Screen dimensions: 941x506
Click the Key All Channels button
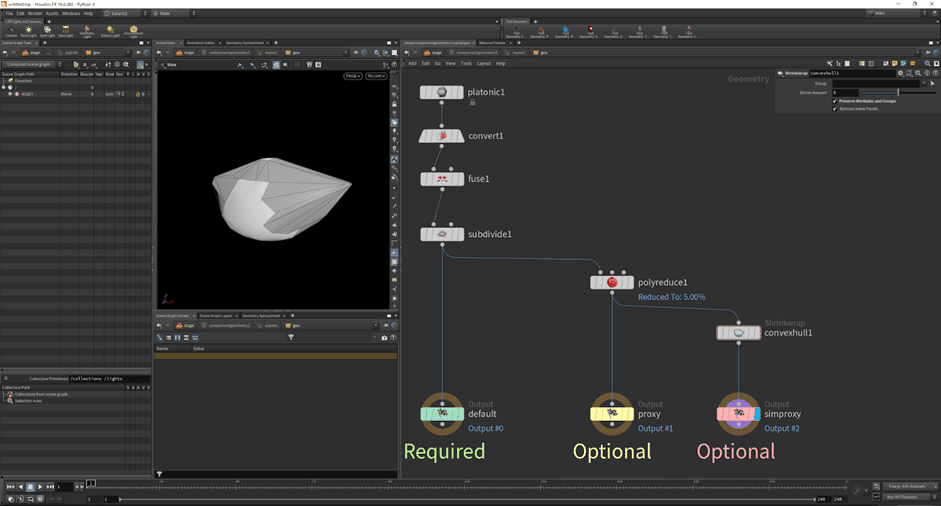click(904, 497)
